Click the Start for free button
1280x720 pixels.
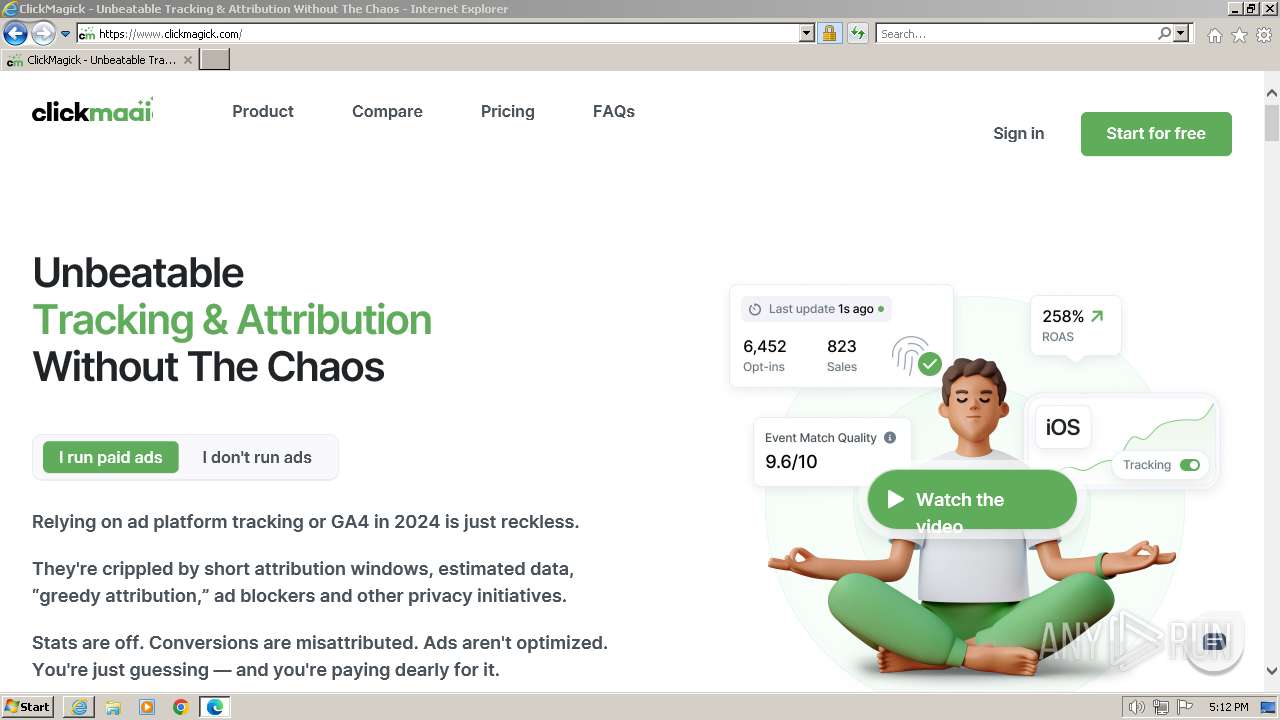(x=1156, y=133)
